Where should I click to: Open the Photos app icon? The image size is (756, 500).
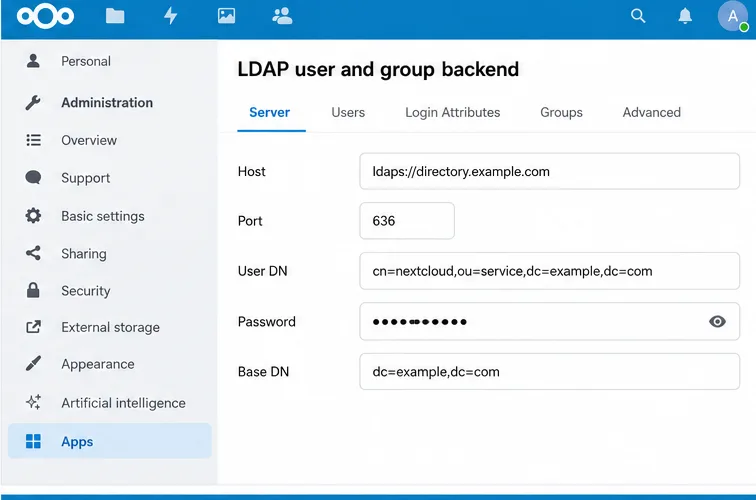point(226,16)
